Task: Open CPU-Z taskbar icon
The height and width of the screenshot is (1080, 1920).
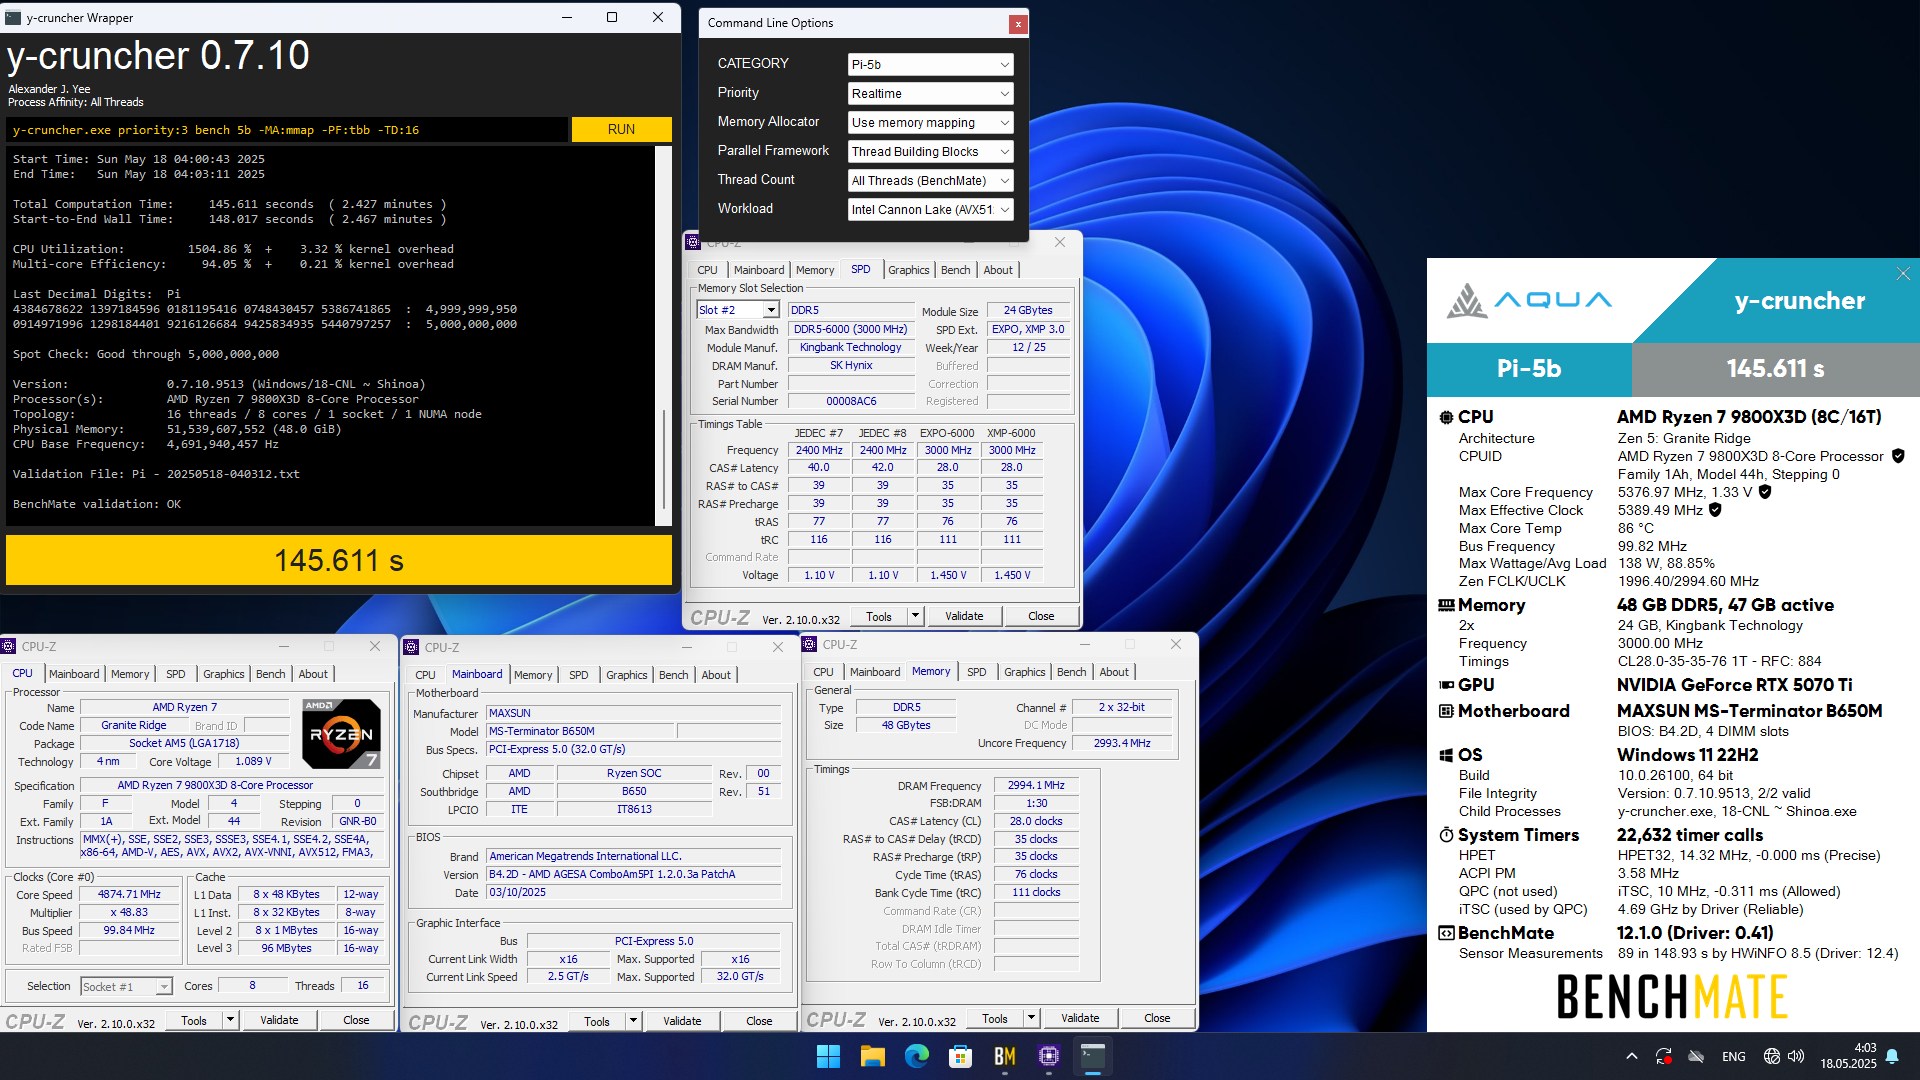Action: point(1048,1056)
